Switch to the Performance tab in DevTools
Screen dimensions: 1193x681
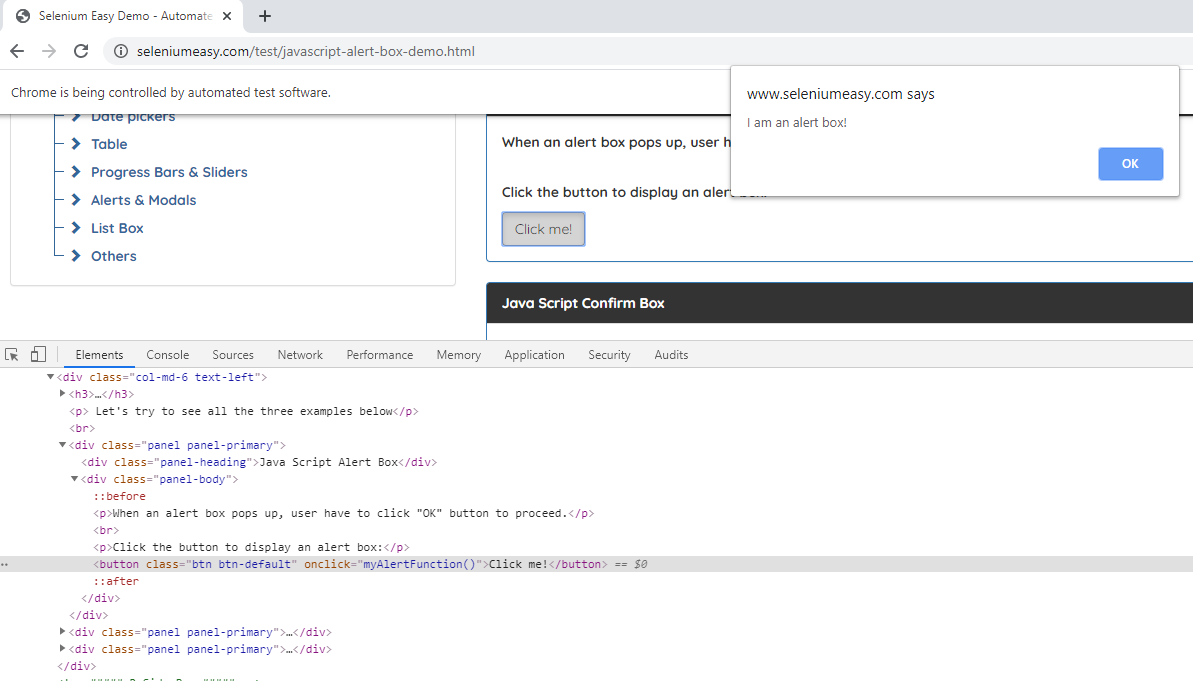coord(380,355)
